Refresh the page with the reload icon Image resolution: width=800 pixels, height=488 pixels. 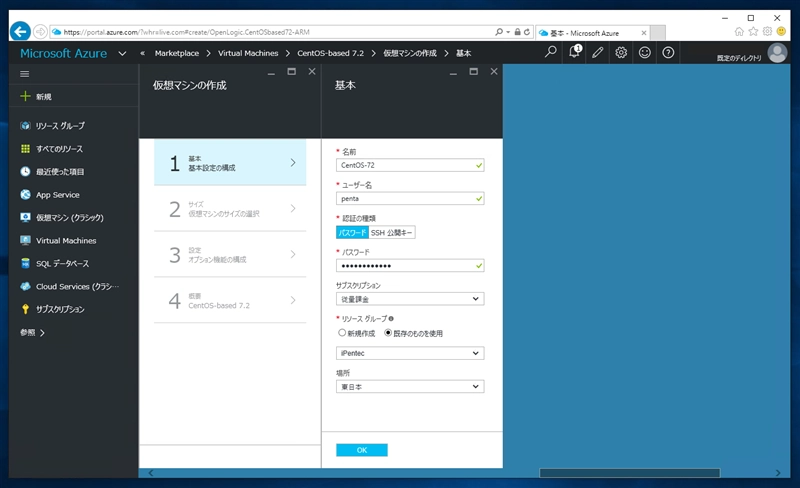527,32
